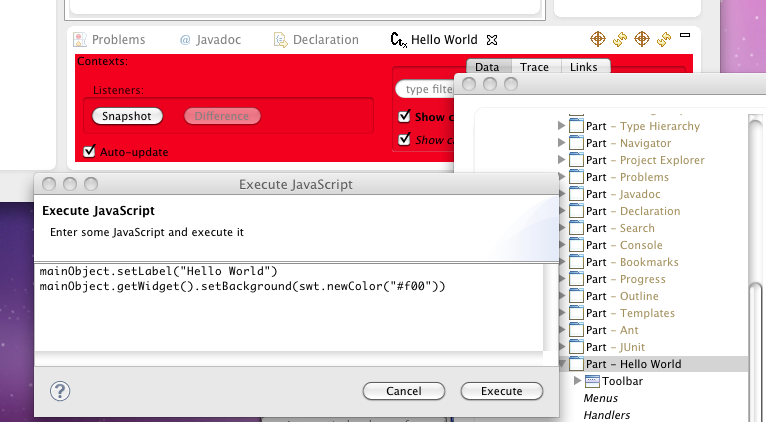
Task: Close the Hello World view tab
Action: pos(491,40)
